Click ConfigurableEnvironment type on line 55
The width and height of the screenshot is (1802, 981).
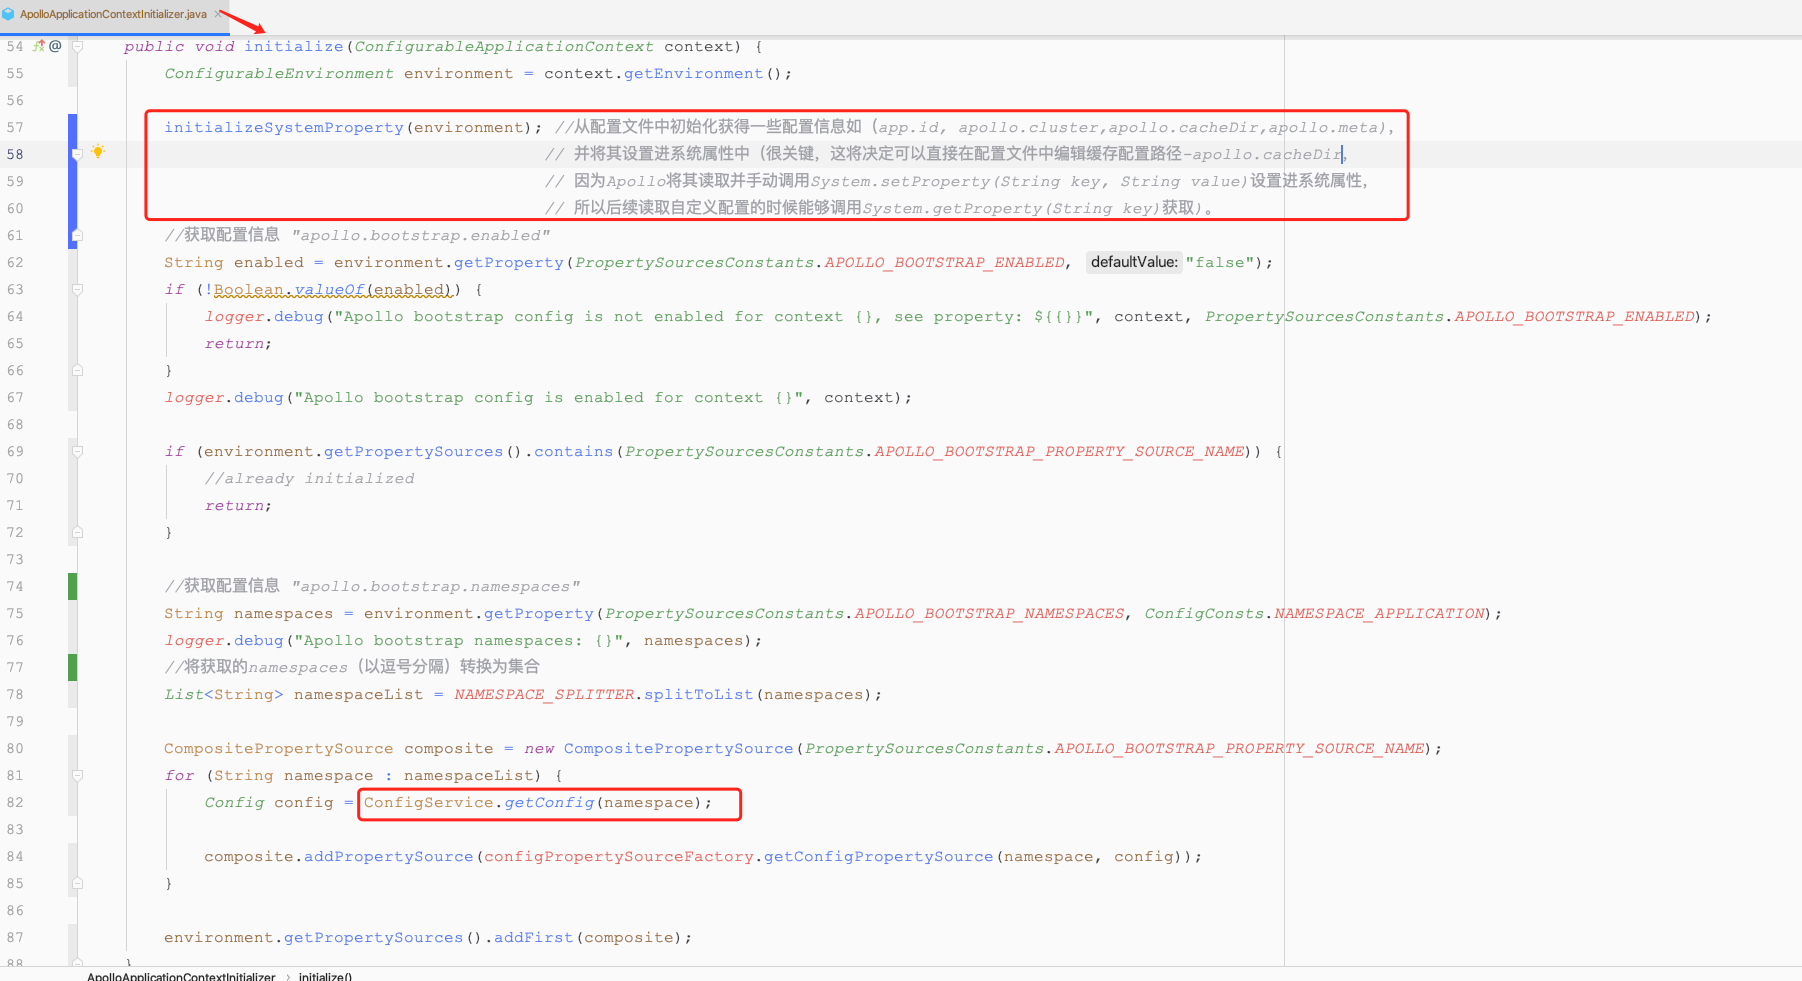click(x=279, y=73)
